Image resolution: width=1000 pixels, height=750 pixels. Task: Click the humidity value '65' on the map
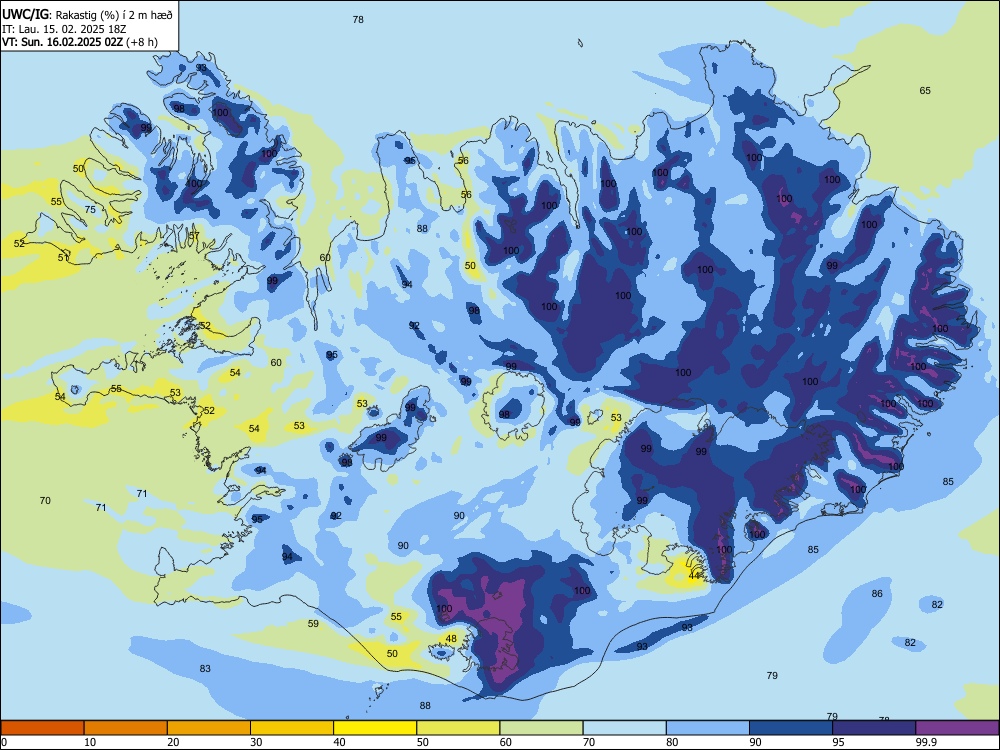pos(925,91)
